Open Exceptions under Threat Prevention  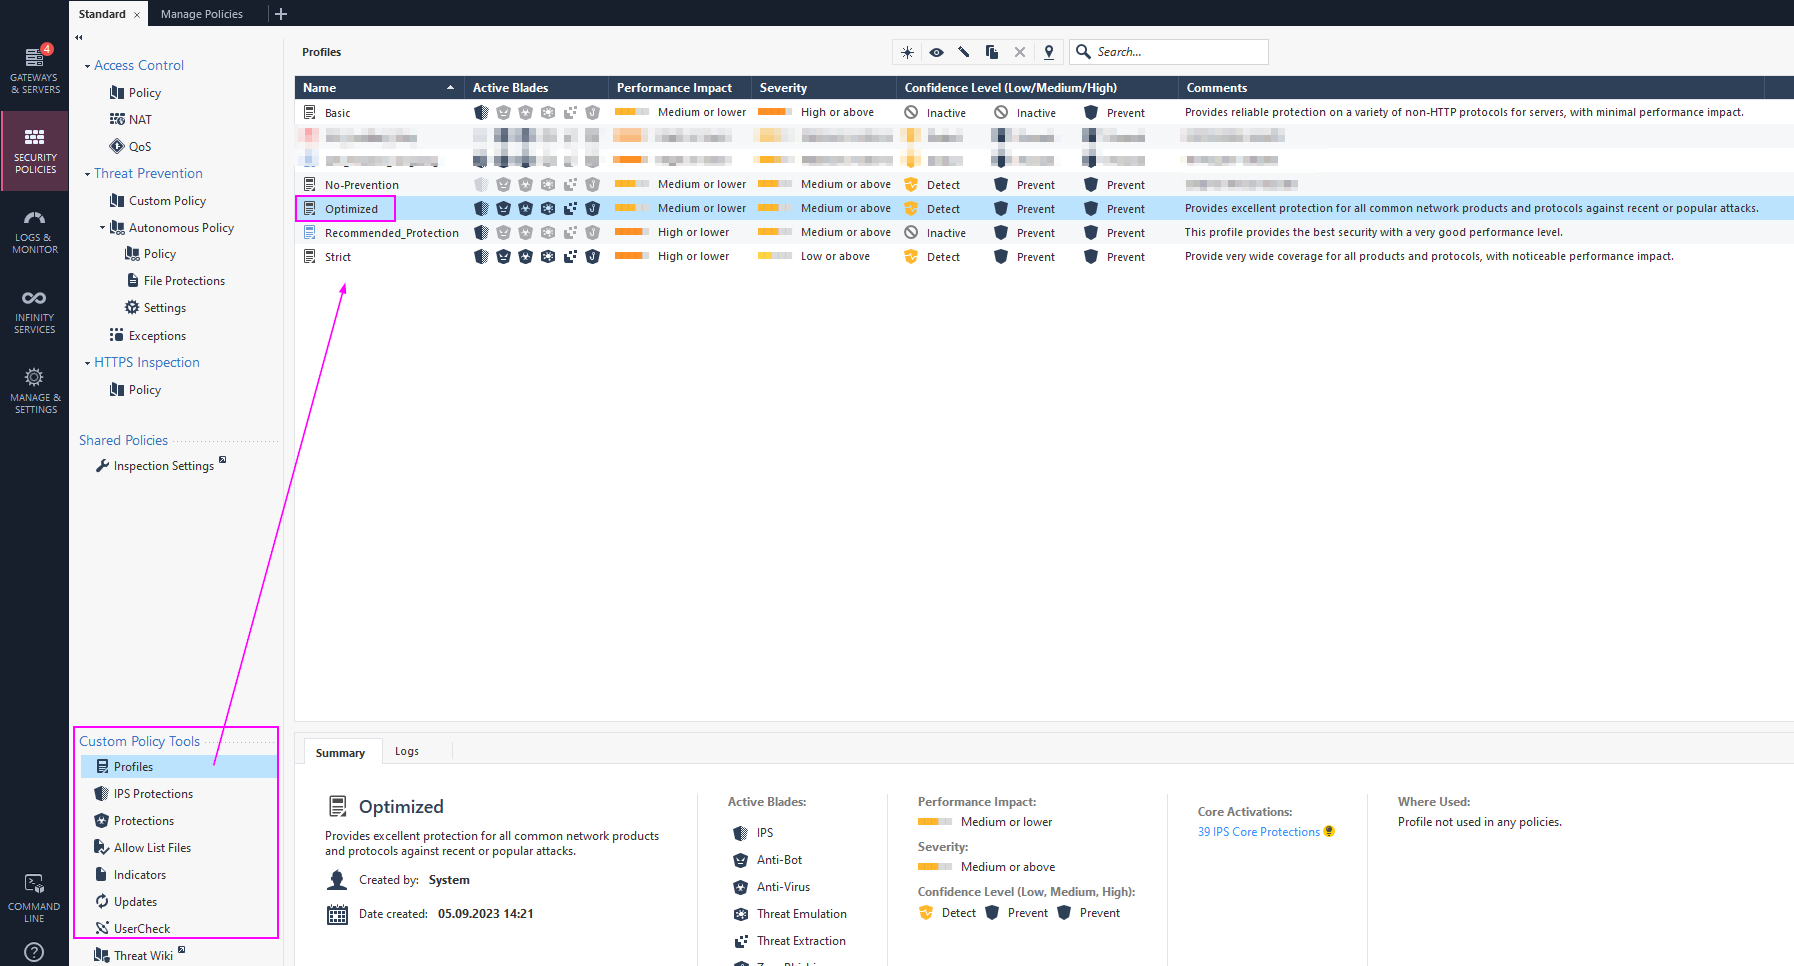pyautogui.click(x=148, y=336)
